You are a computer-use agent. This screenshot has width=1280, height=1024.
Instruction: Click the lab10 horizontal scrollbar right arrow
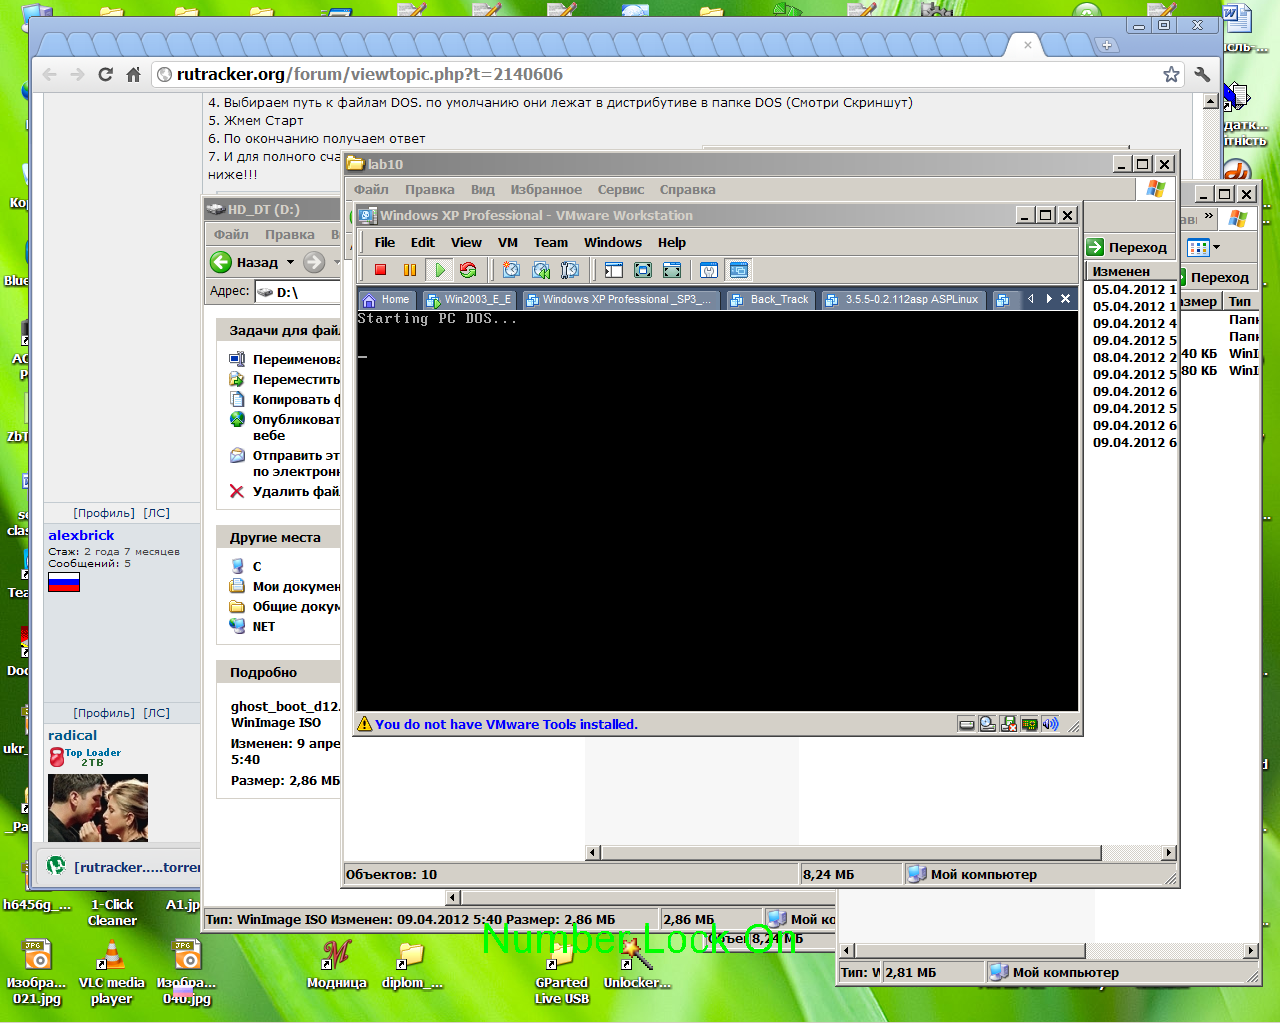point(1169,852)
